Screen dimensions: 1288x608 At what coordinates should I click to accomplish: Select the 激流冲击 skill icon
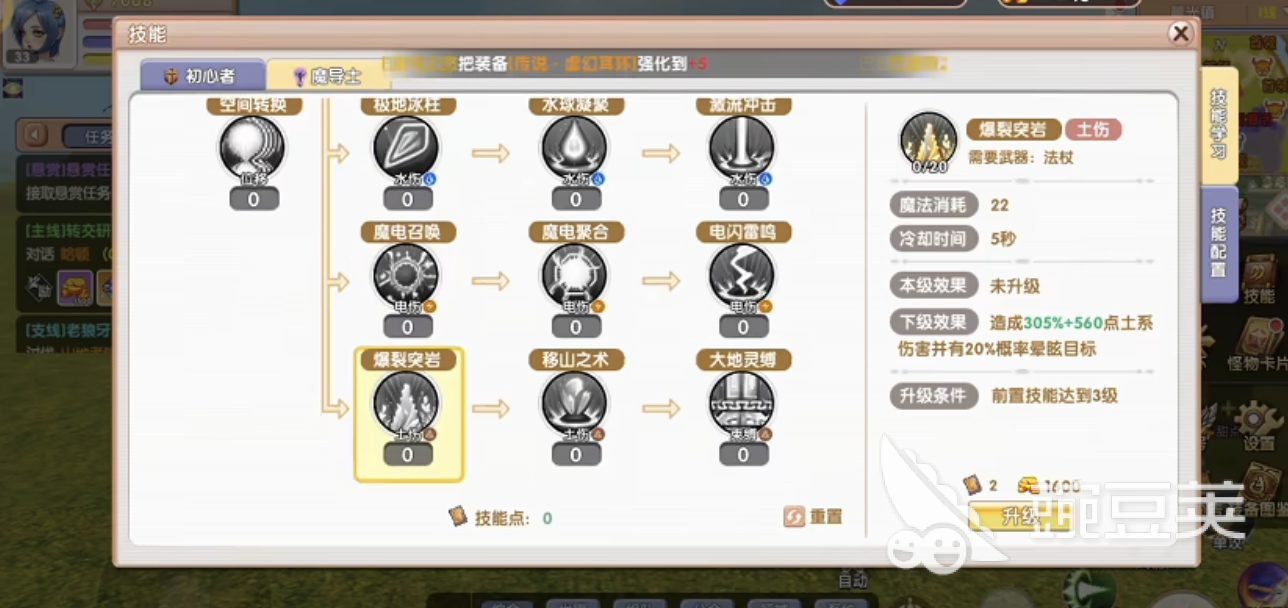coord(742,150)
